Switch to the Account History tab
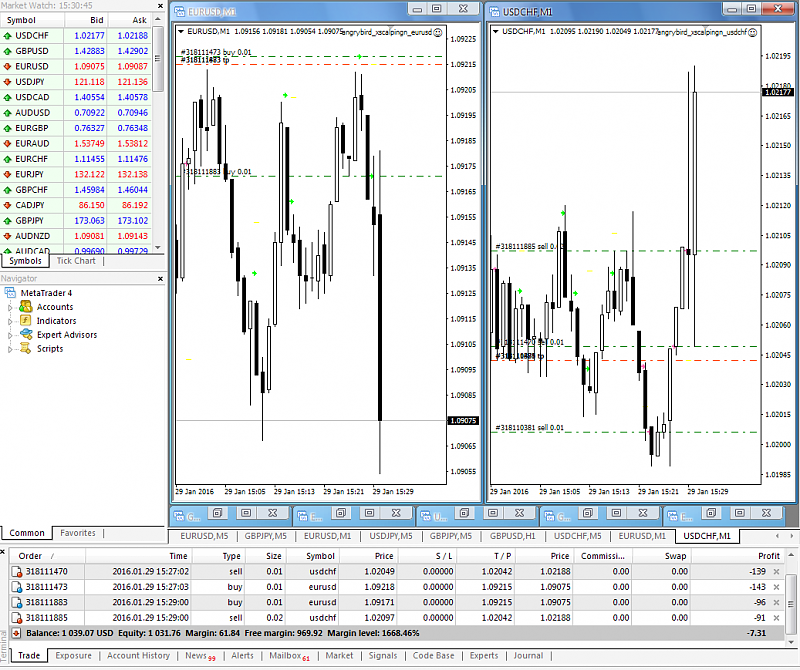 (138, 656)
